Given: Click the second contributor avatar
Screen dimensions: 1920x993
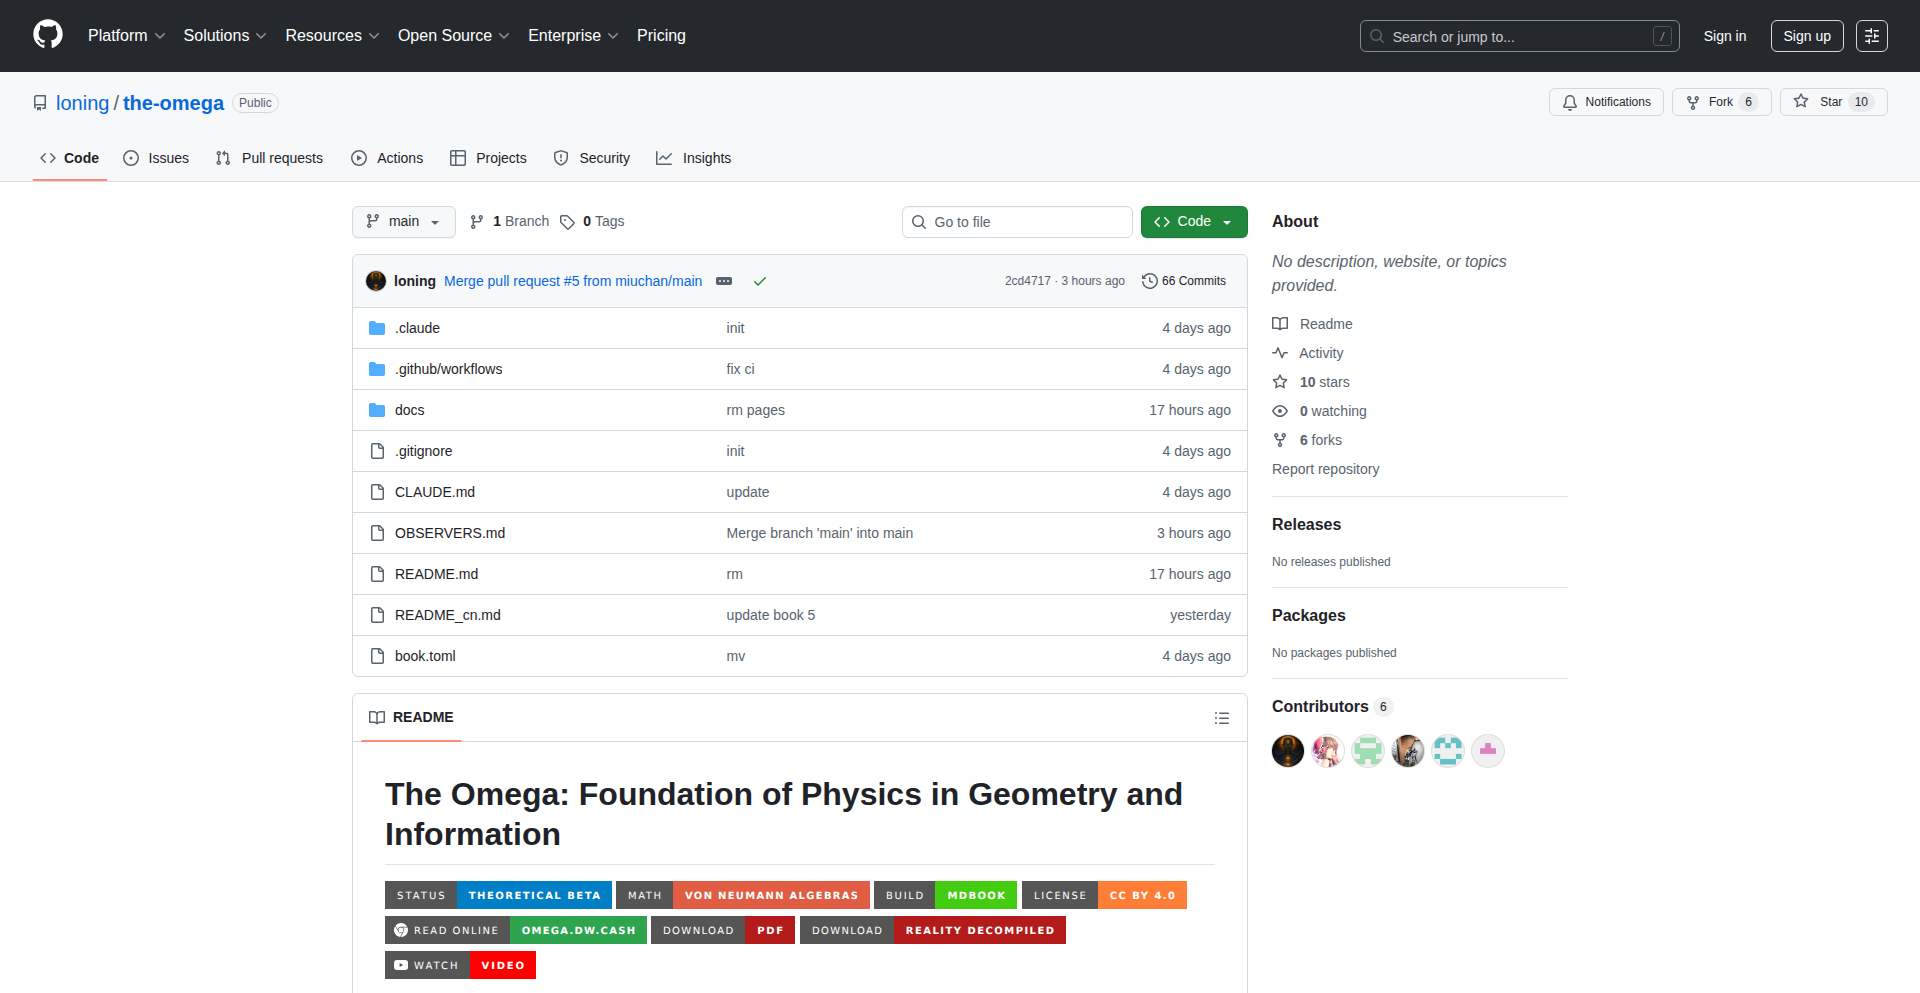Looking at the screenshot, I should pyautogui.click(x=1328, y=751).
